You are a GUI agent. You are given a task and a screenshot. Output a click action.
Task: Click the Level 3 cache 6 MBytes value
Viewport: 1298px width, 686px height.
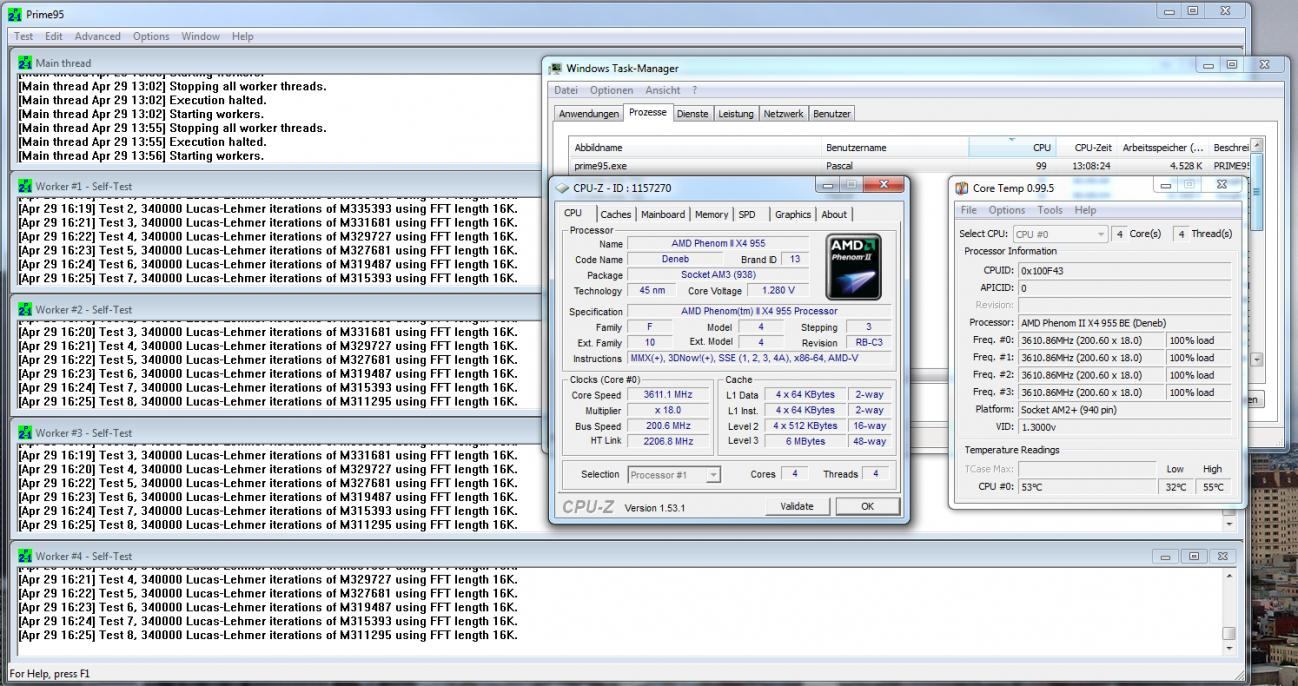805,441
